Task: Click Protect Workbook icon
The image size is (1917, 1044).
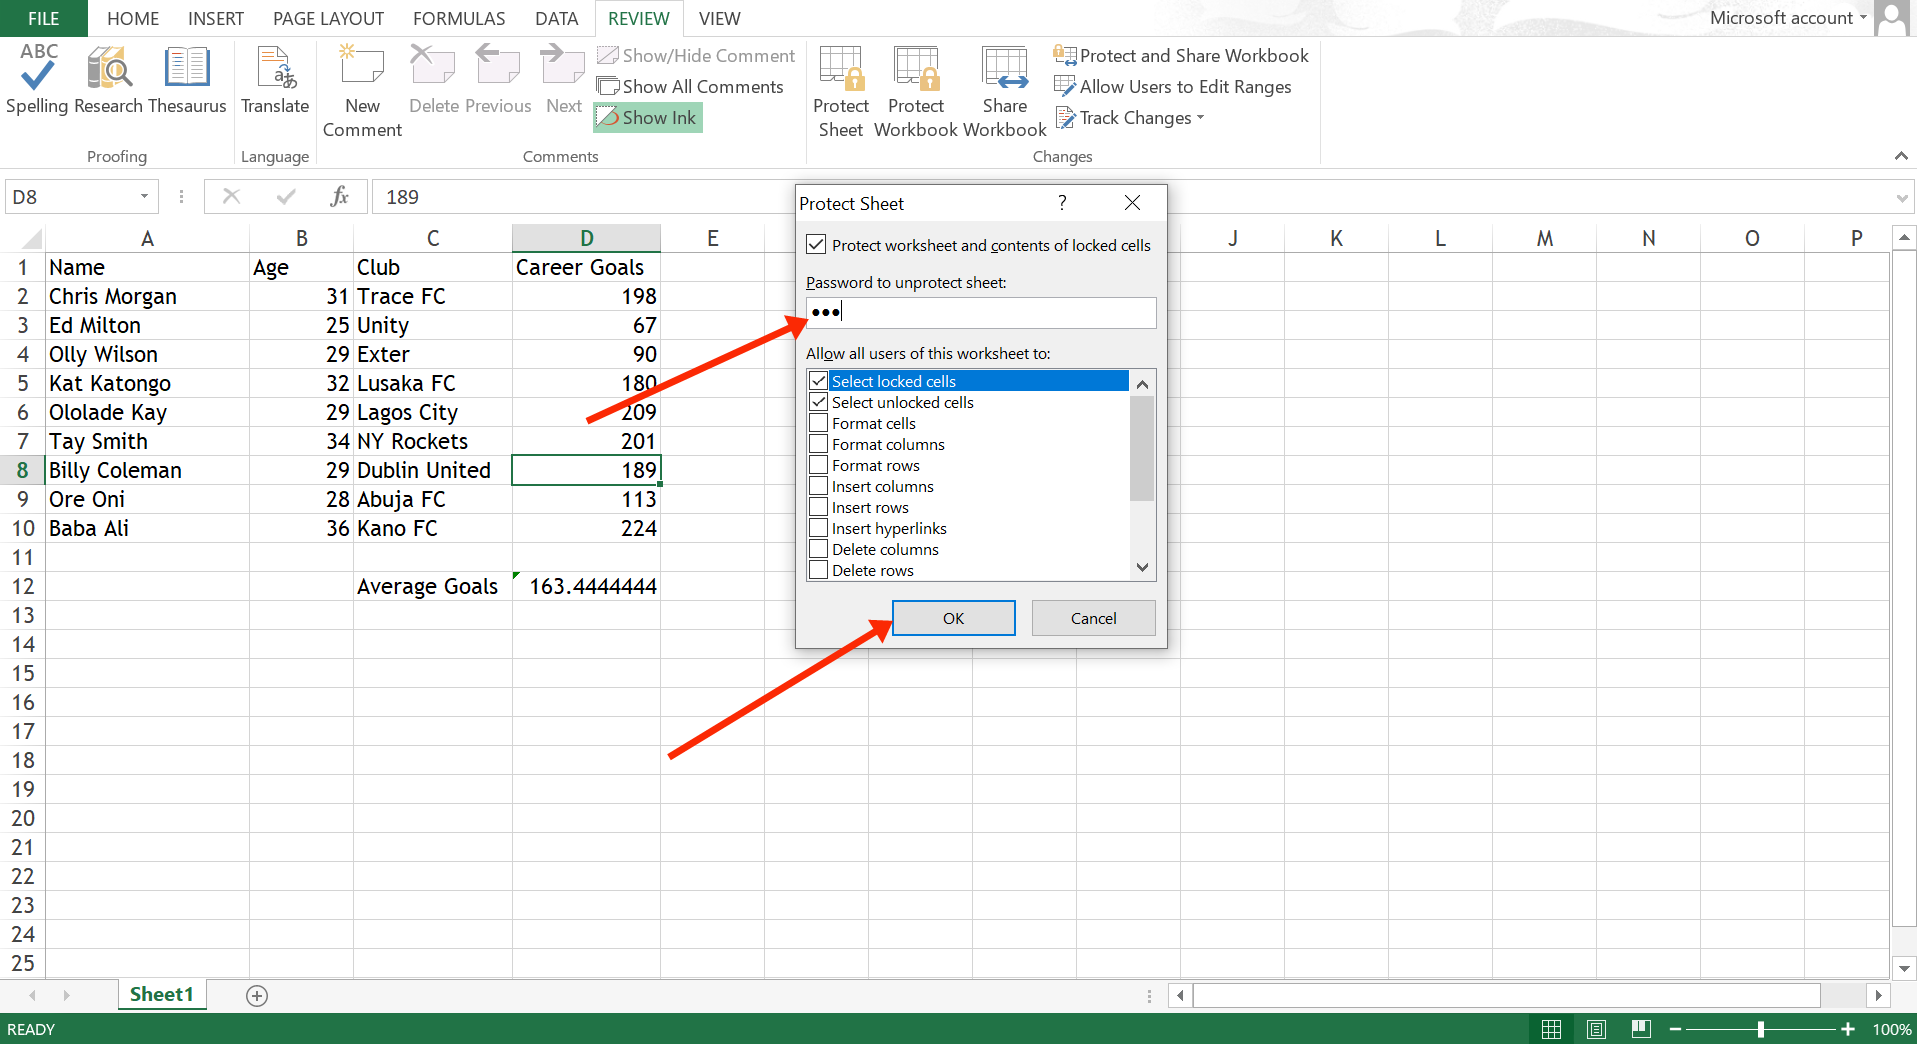Action: tap(916, 90)
